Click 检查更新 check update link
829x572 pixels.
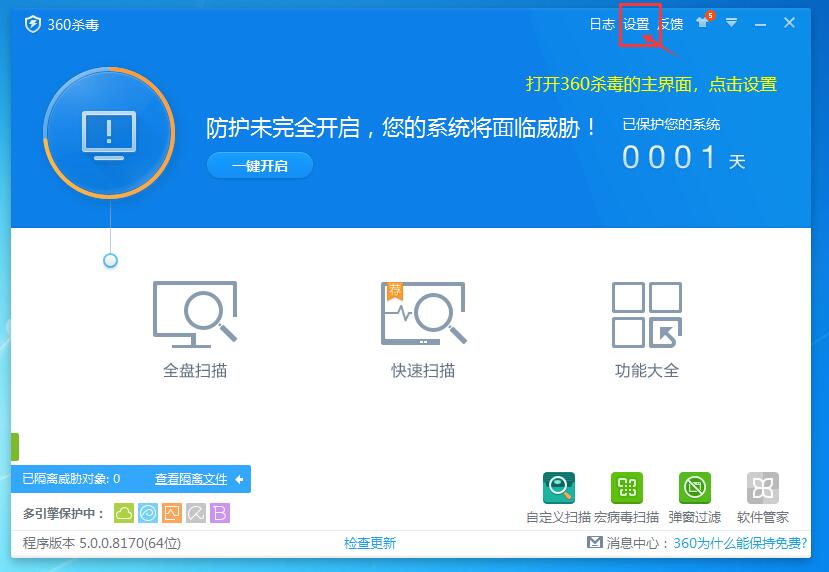coord(370,543)
